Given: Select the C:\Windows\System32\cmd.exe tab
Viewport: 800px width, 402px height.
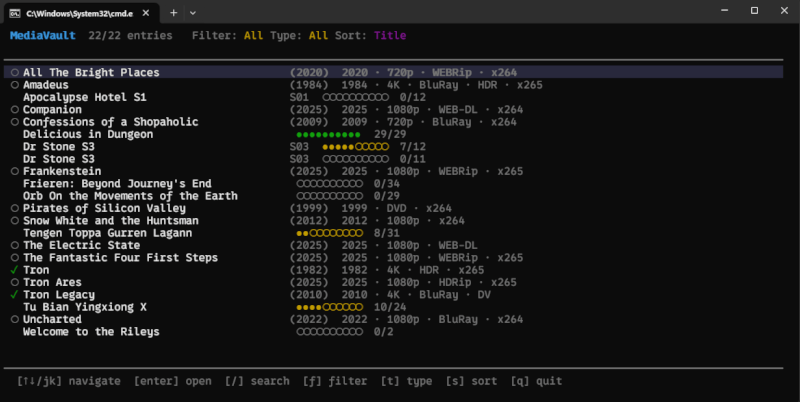Looking at the screenshot, I should 80,12.
